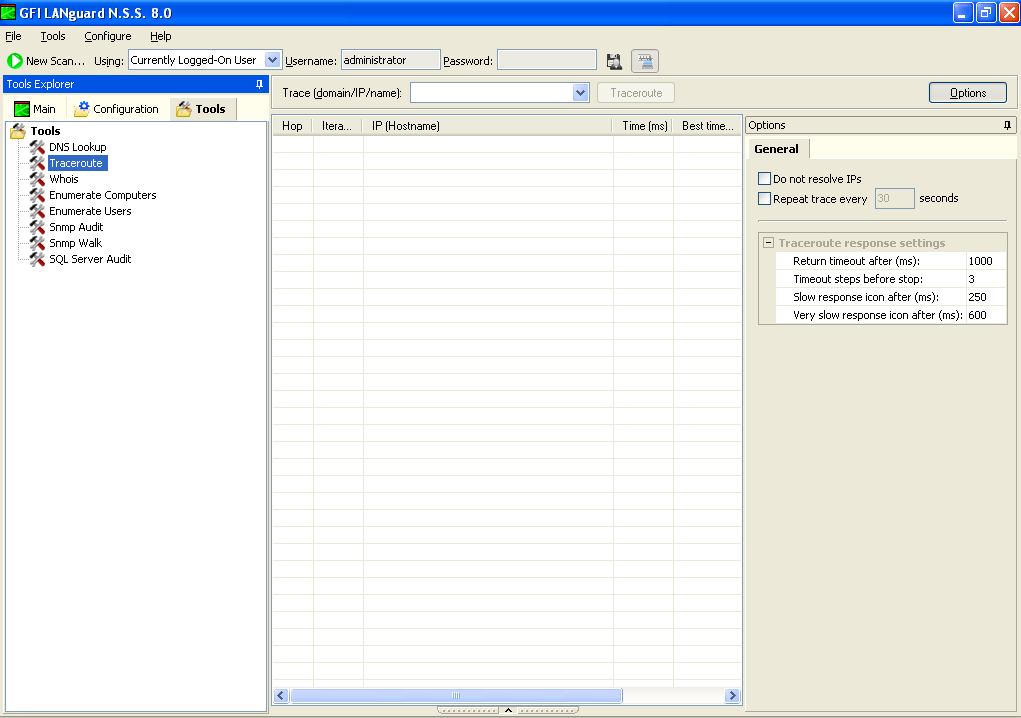The height and width of the screenshot is (718, 1021).
Task: Focus the Username input field
Action: click(391, 60)
